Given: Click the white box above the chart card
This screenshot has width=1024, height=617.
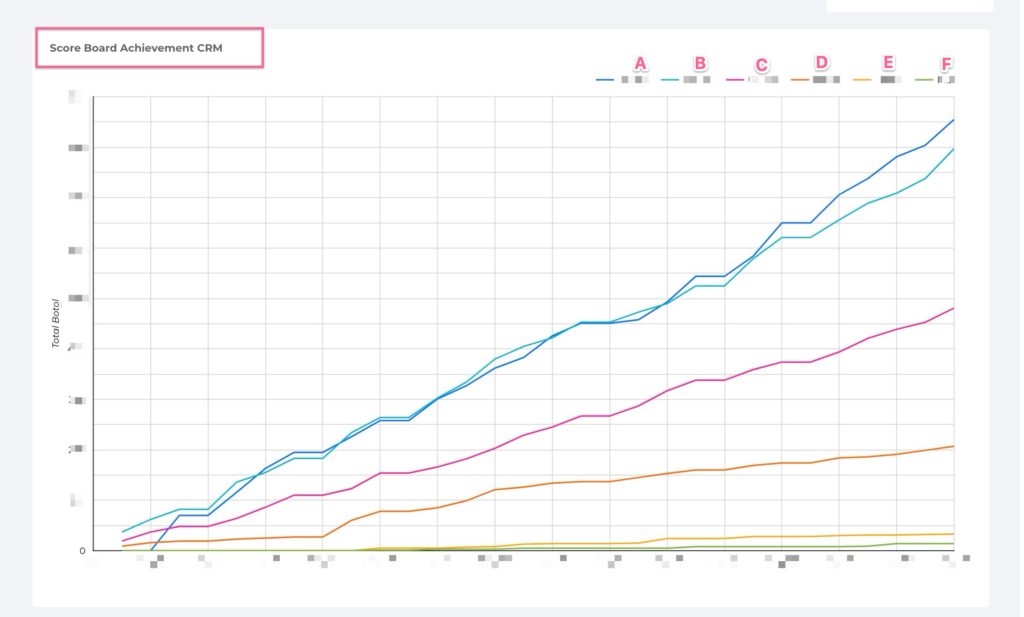Looking at the screenshot, I should [x=909, y=5].
